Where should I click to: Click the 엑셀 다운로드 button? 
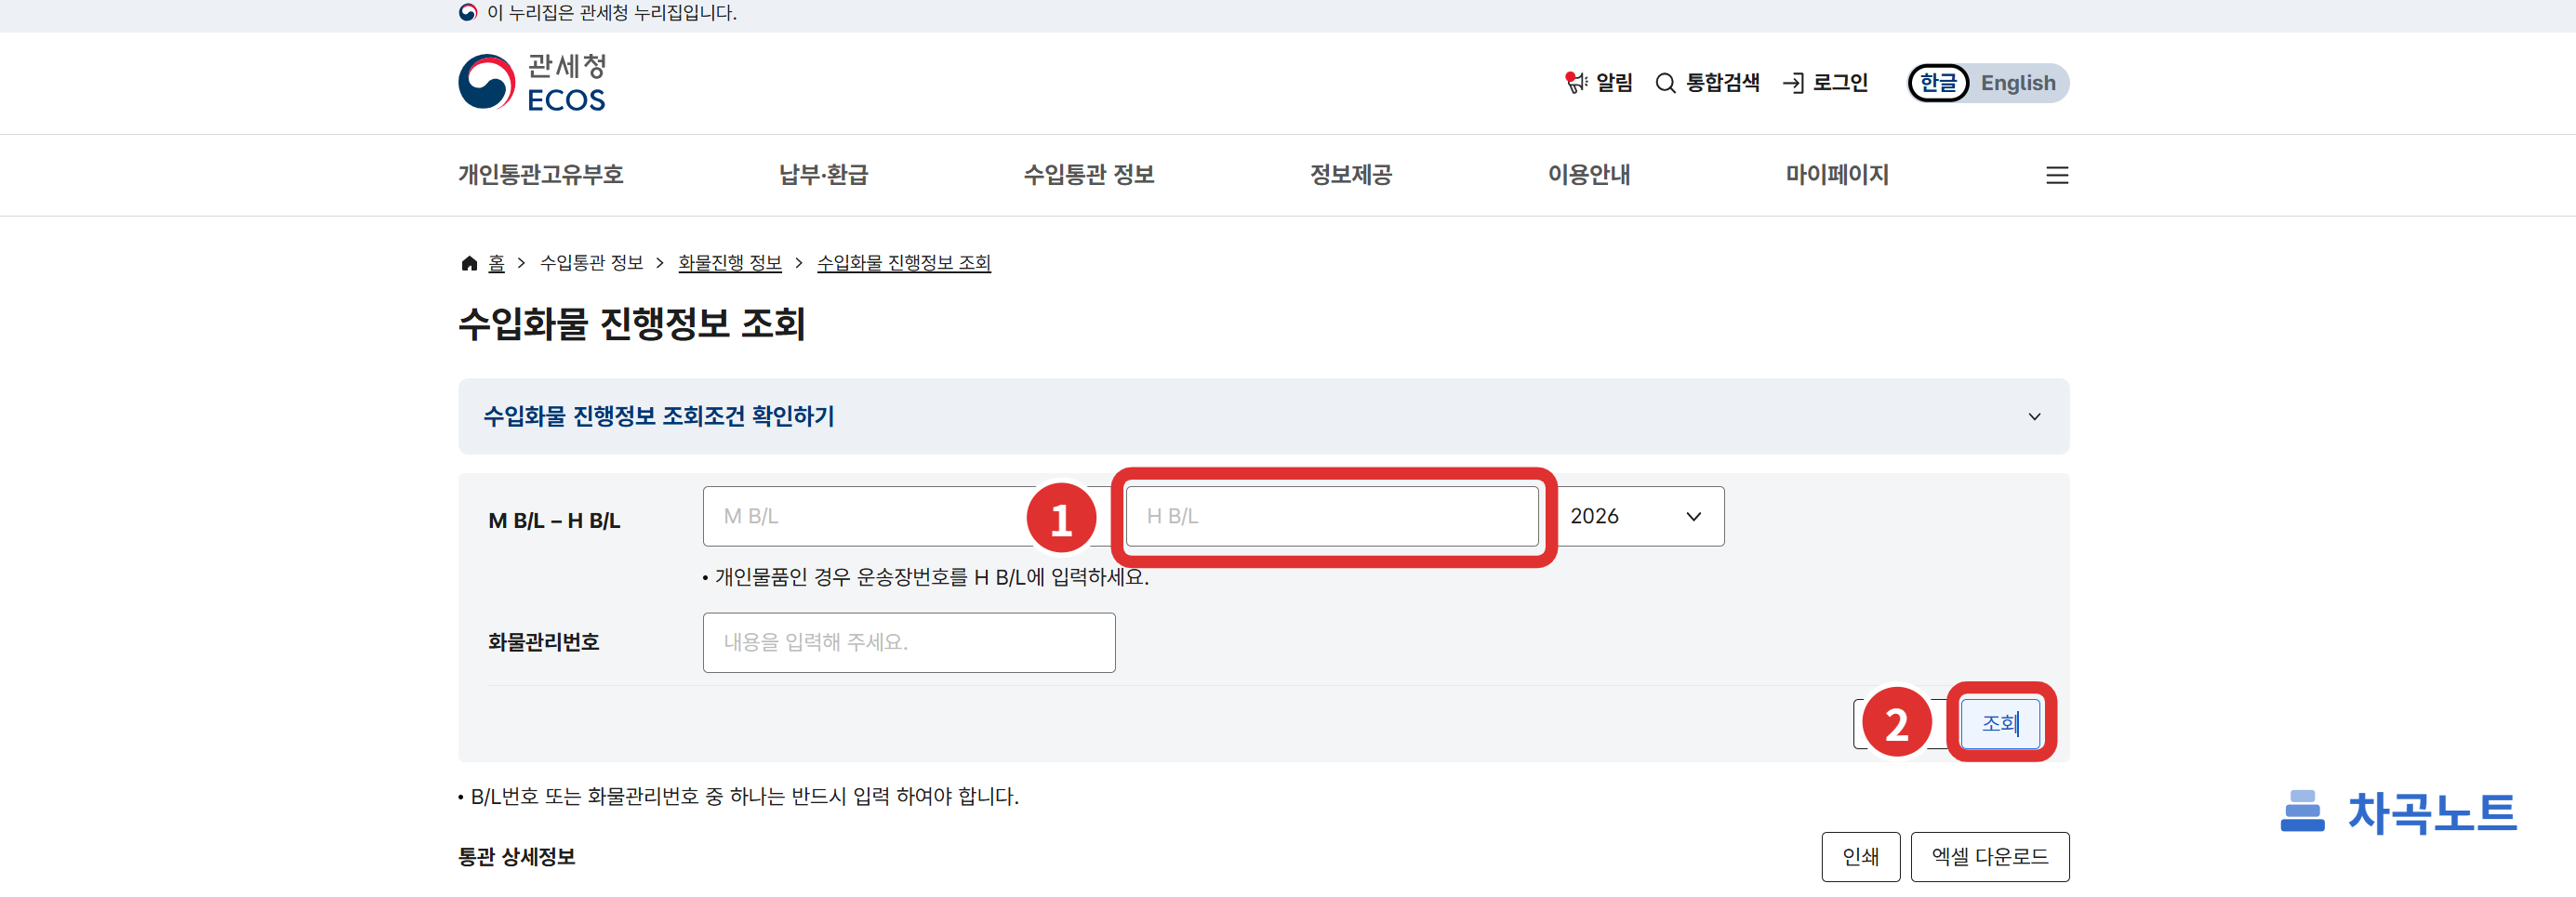(x=1990, y=857)
